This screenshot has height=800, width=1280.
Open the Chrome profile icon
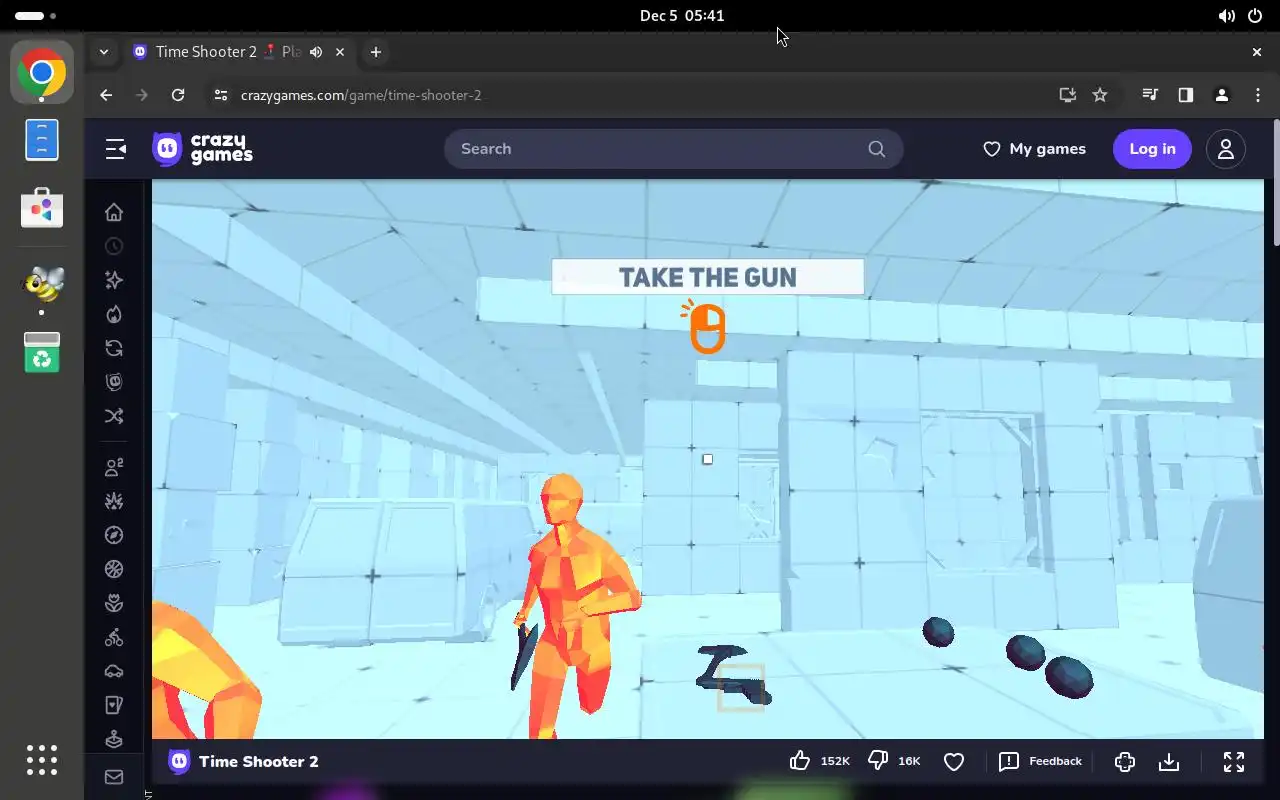click(1222, 95)
